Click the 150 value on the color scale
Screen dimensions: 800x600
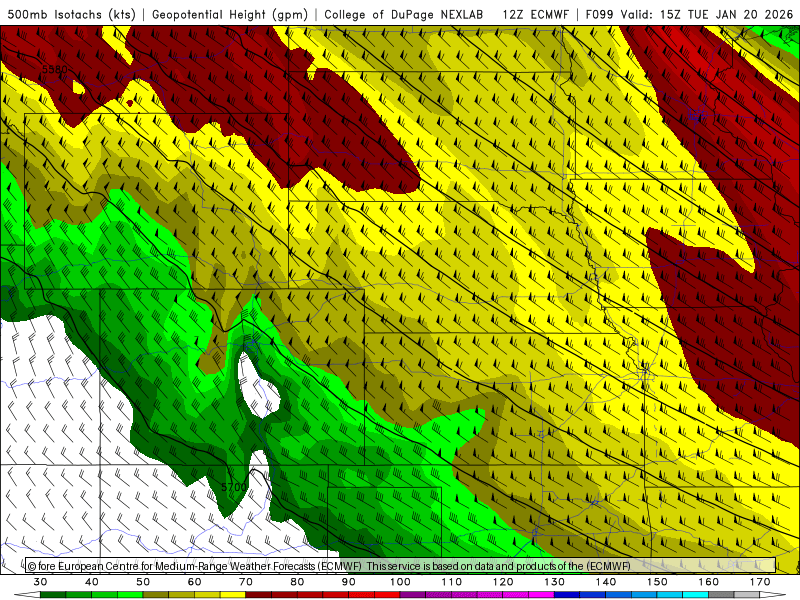[658, 582]
